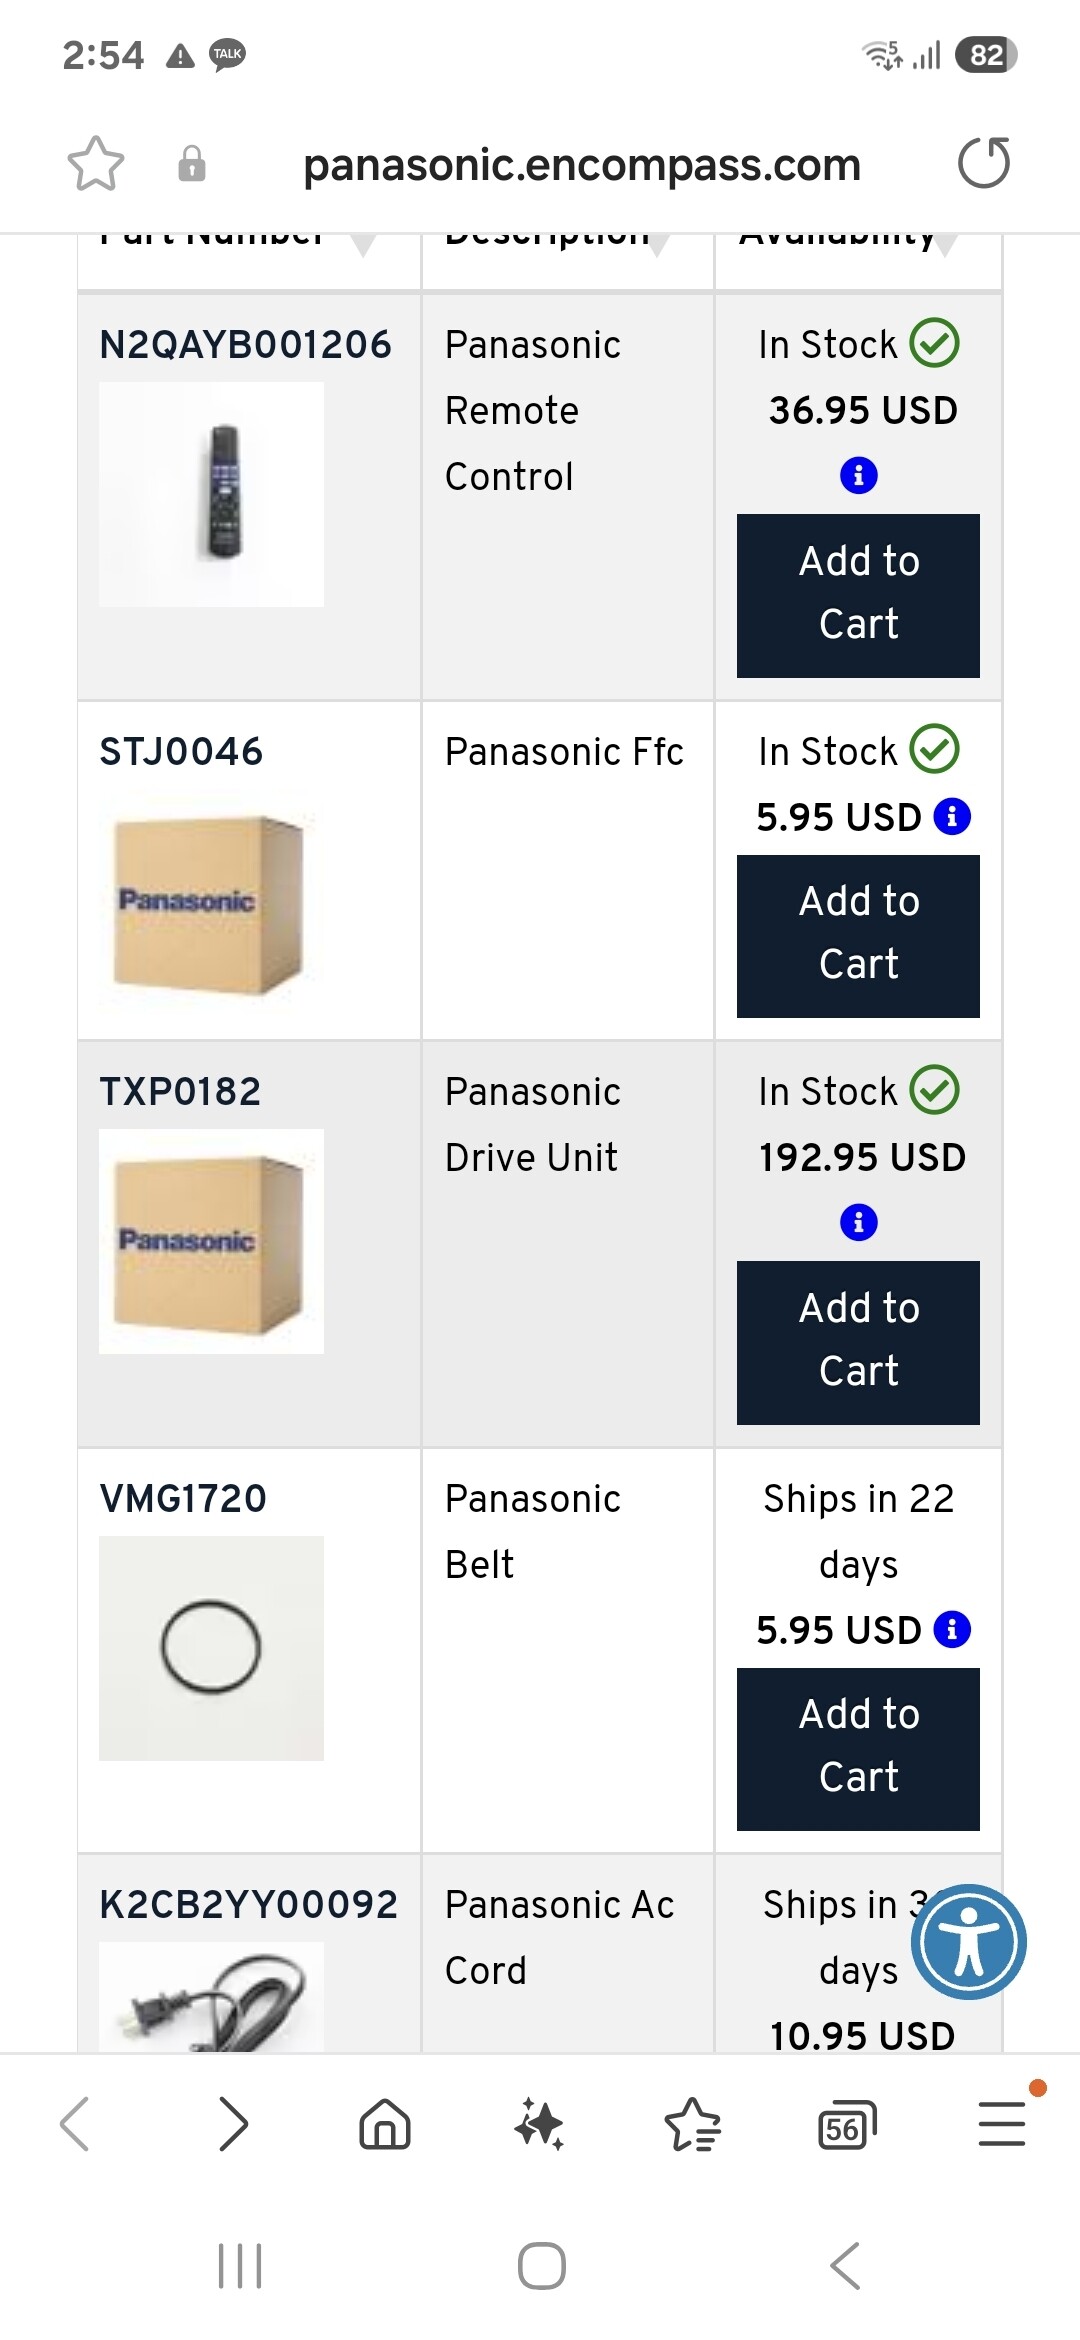Open part number link K2CB2YY00092
The image size is (1080, 2340).
click(248, 1905)
